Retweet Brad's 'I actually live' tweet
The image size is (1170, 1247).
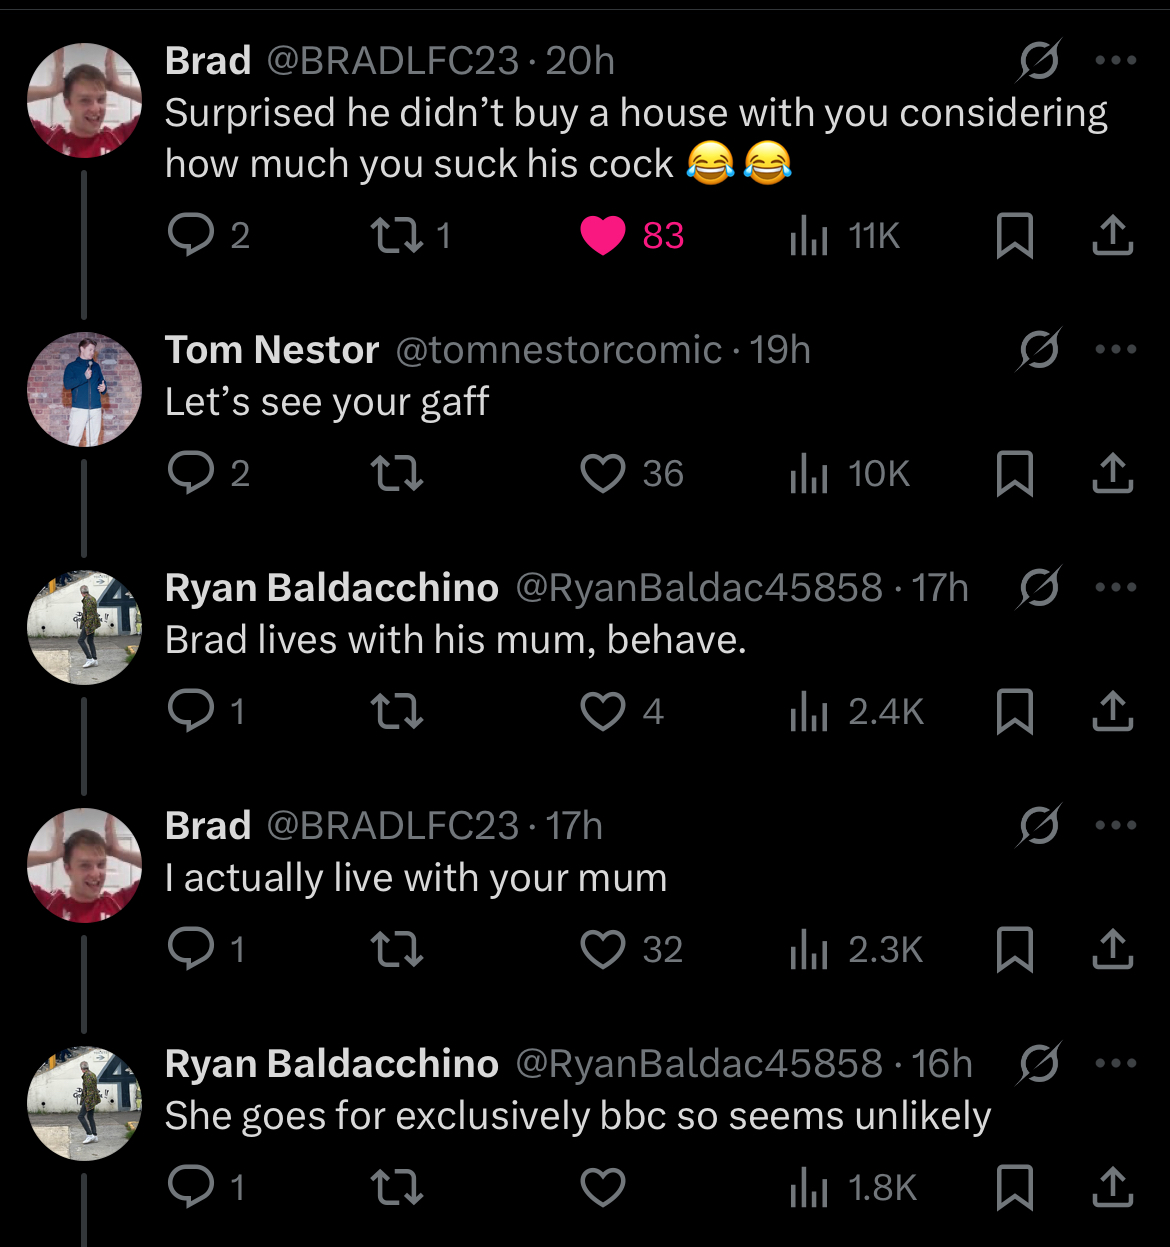(397, 949)
